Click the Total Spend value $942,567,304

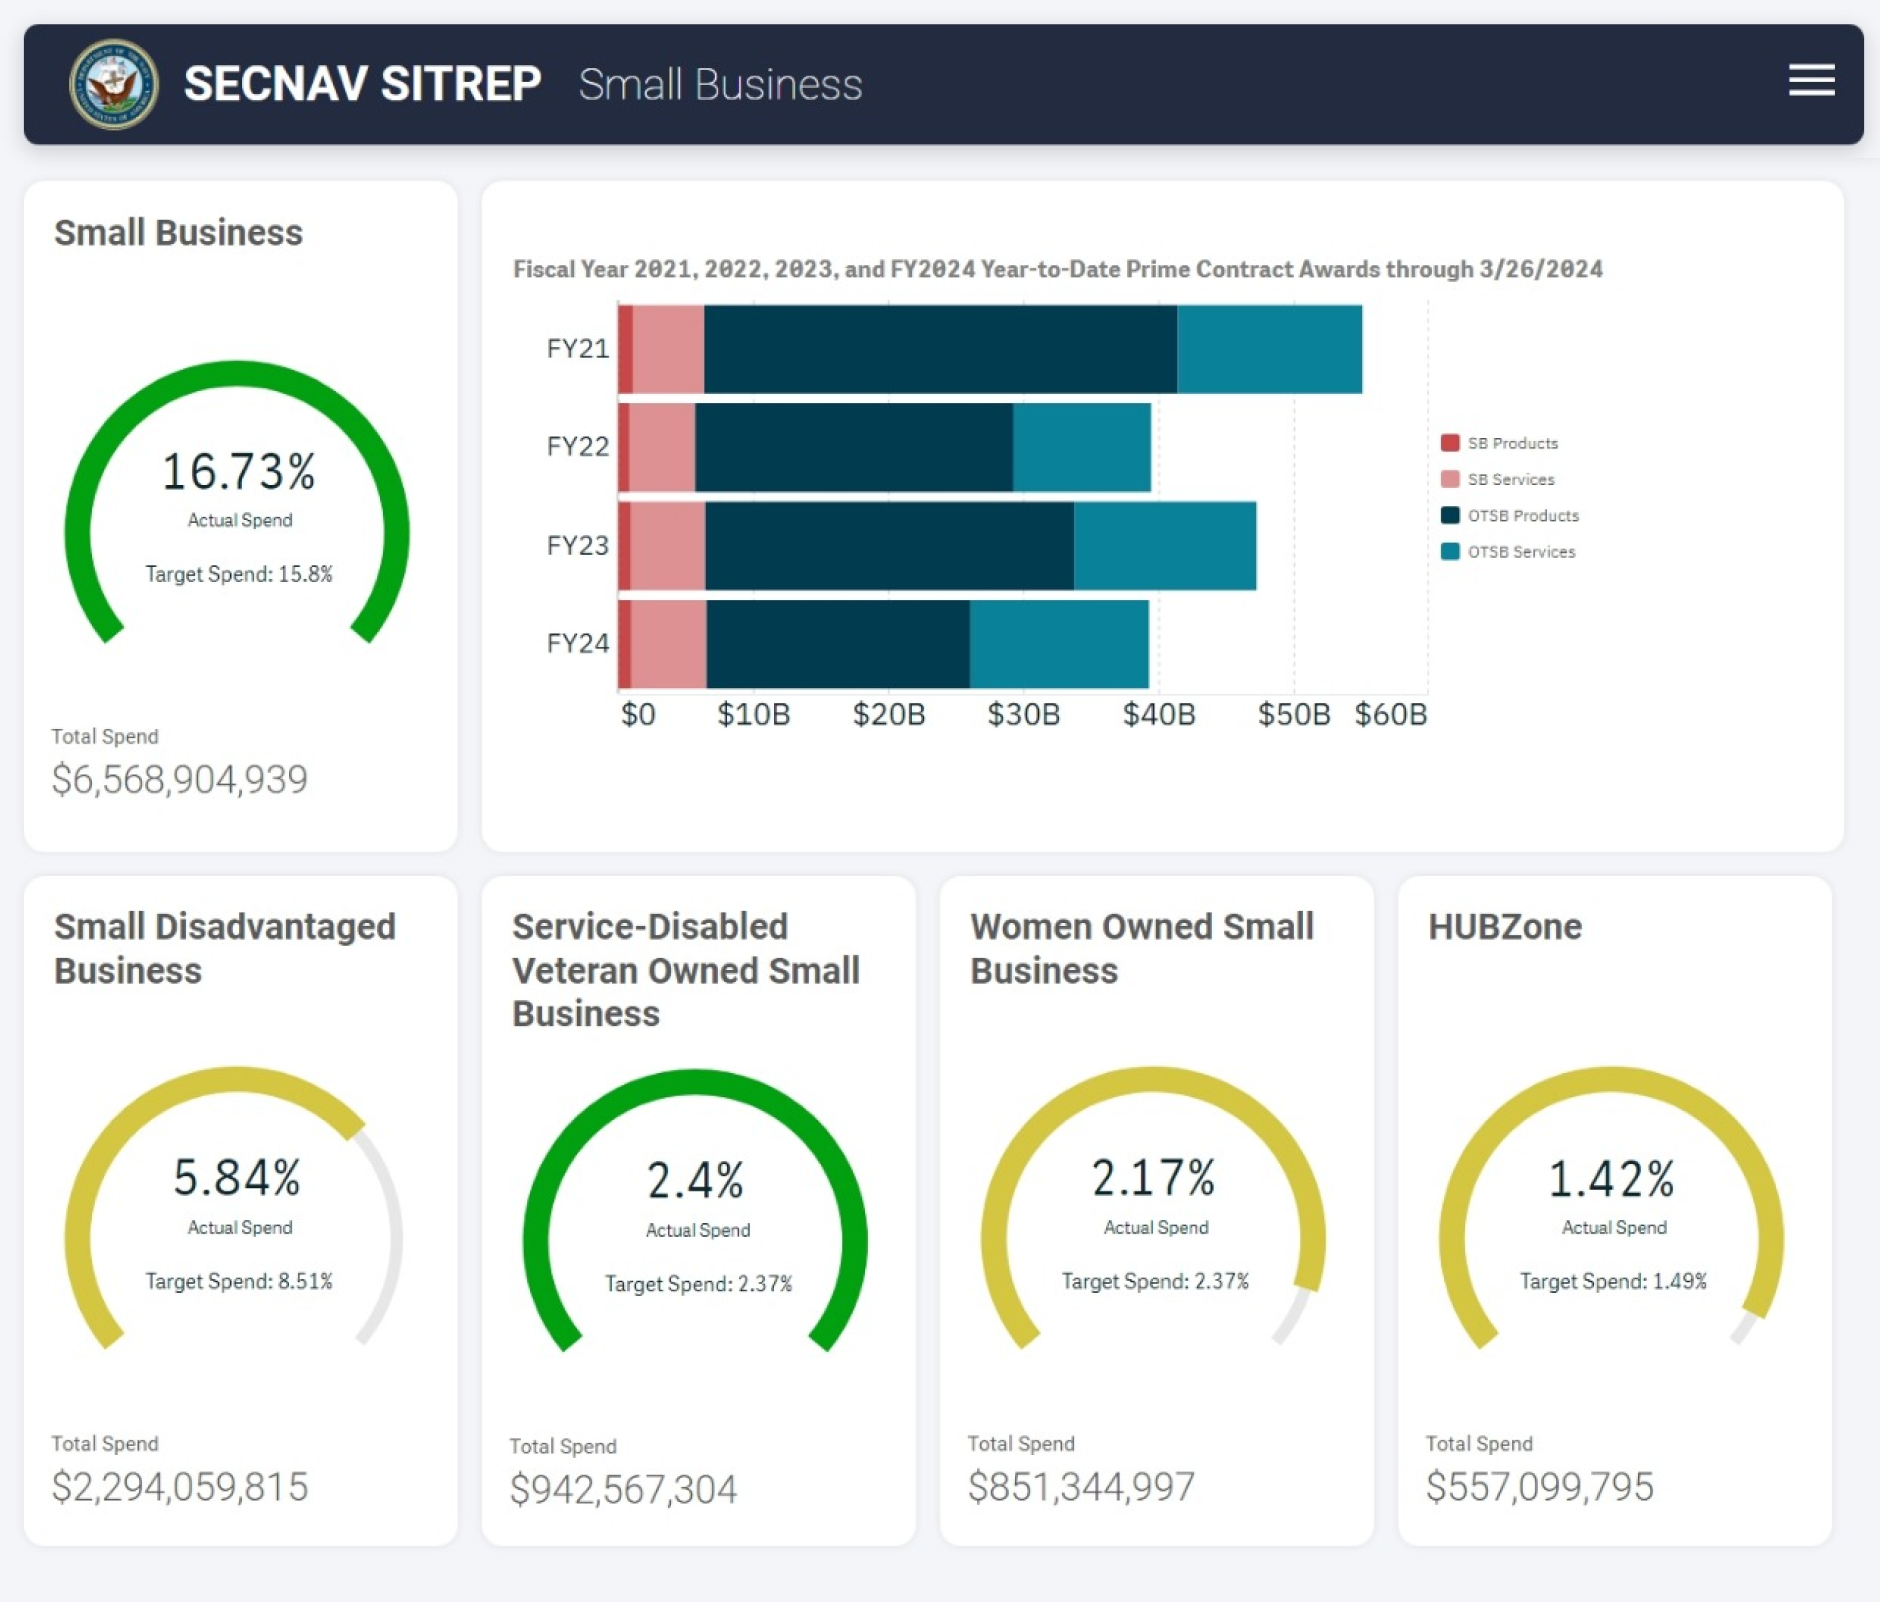tap(624, 1489)
